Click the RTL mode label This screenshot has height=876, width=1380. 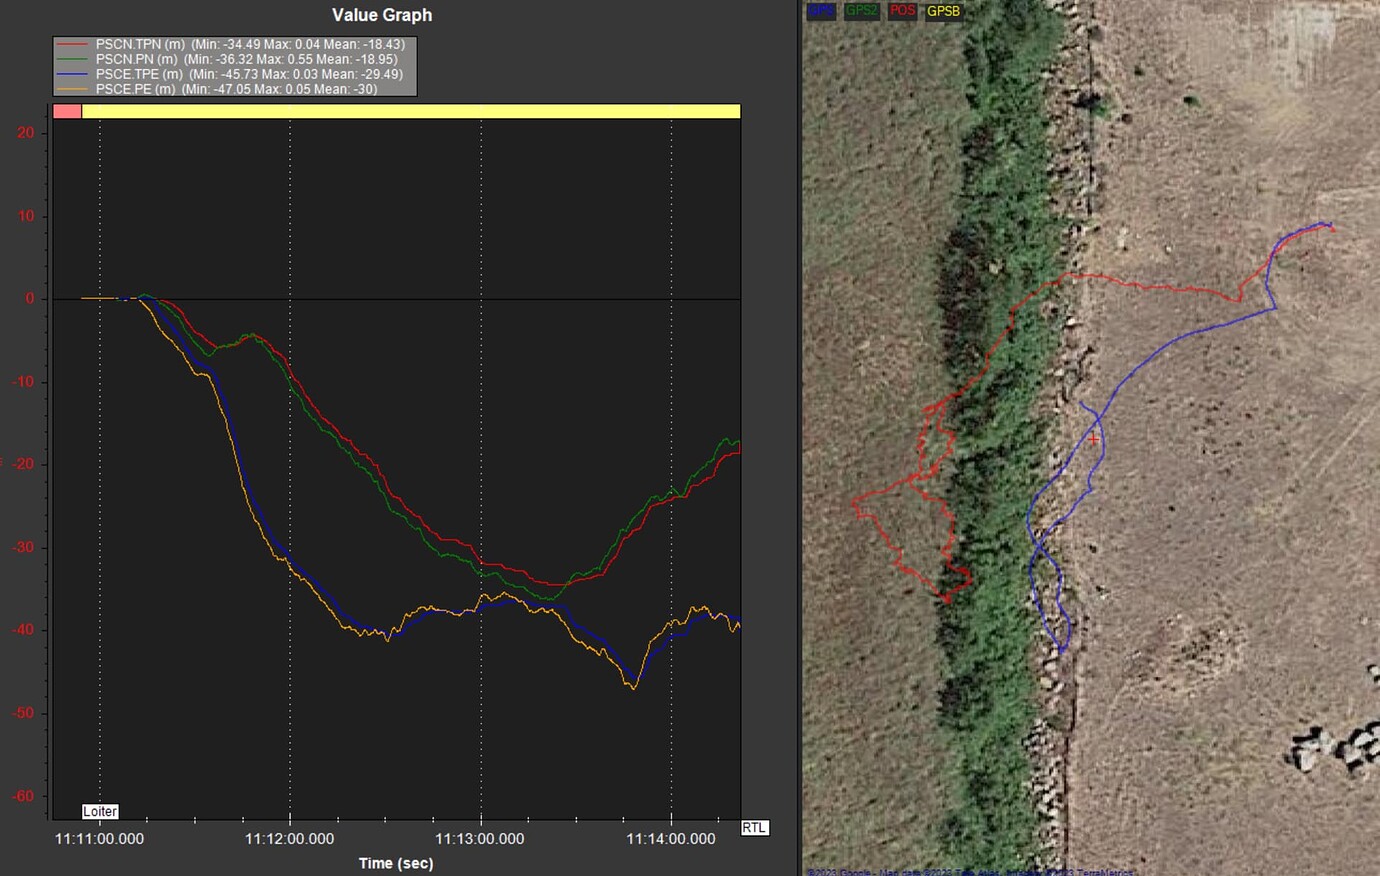(x=754, y=827)
